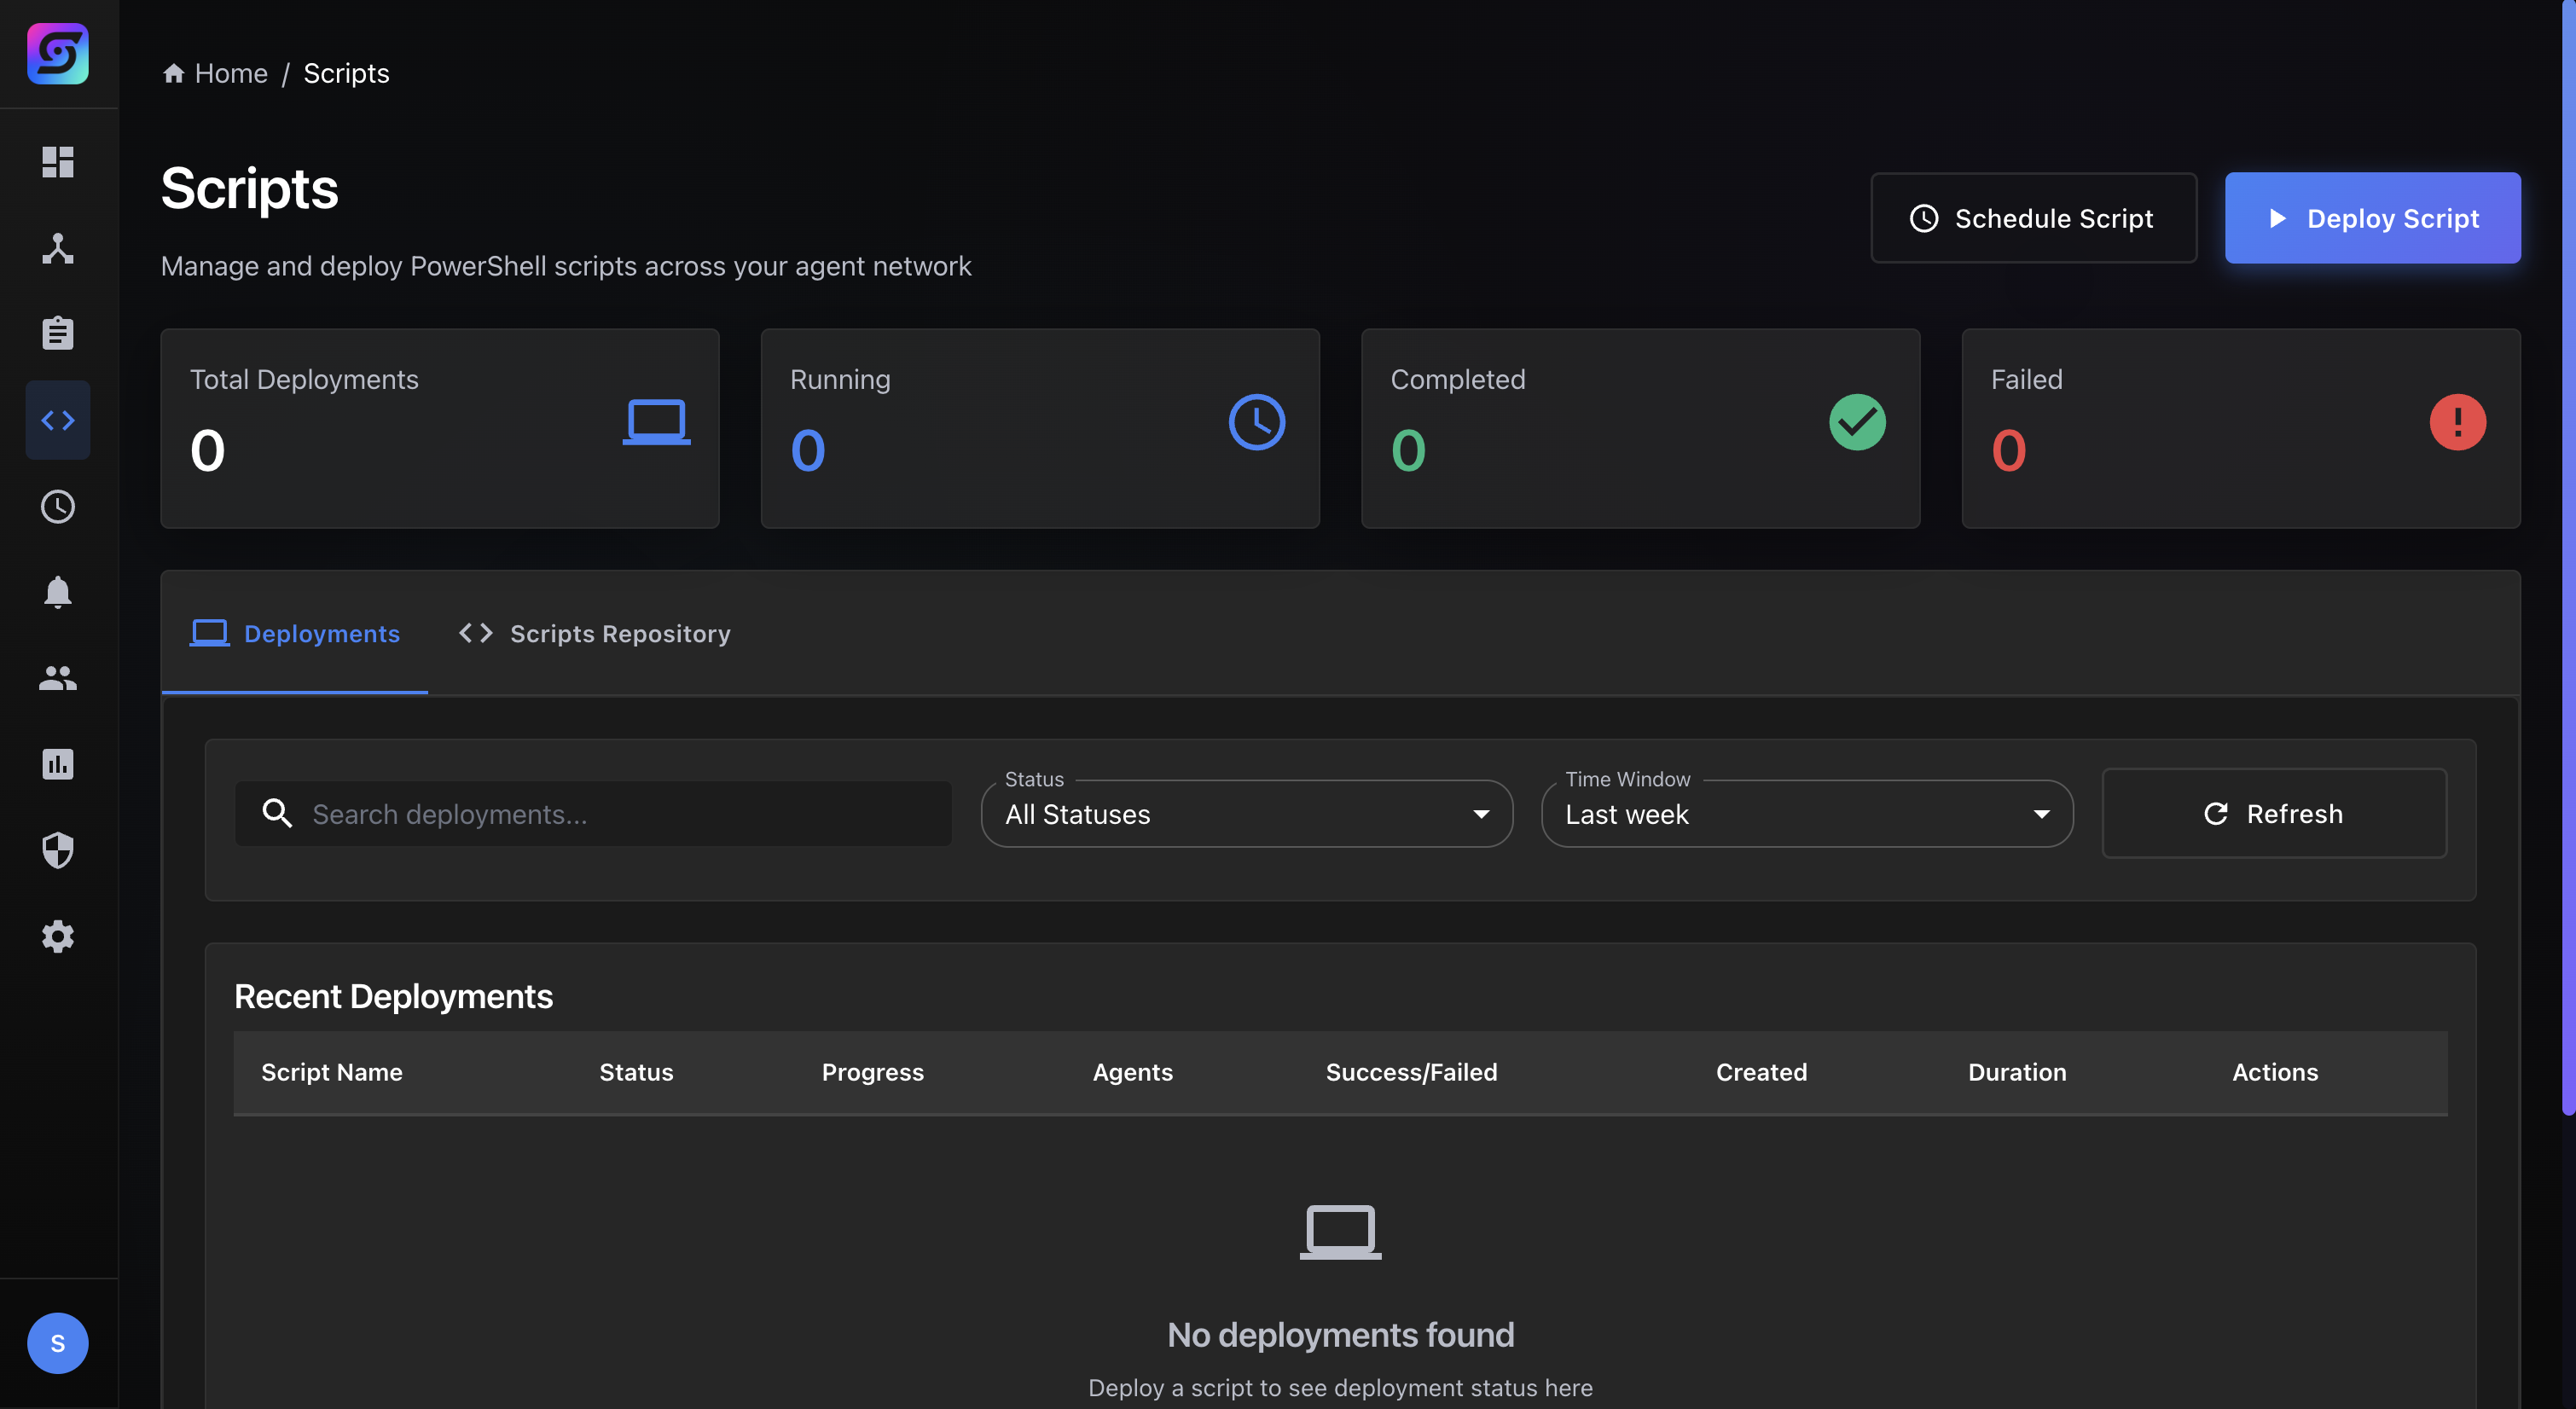Open the Status dropdown showing All Statuses
Screen dimensions: 2576x1409
pyautogui.click(x=1246, y=814)
